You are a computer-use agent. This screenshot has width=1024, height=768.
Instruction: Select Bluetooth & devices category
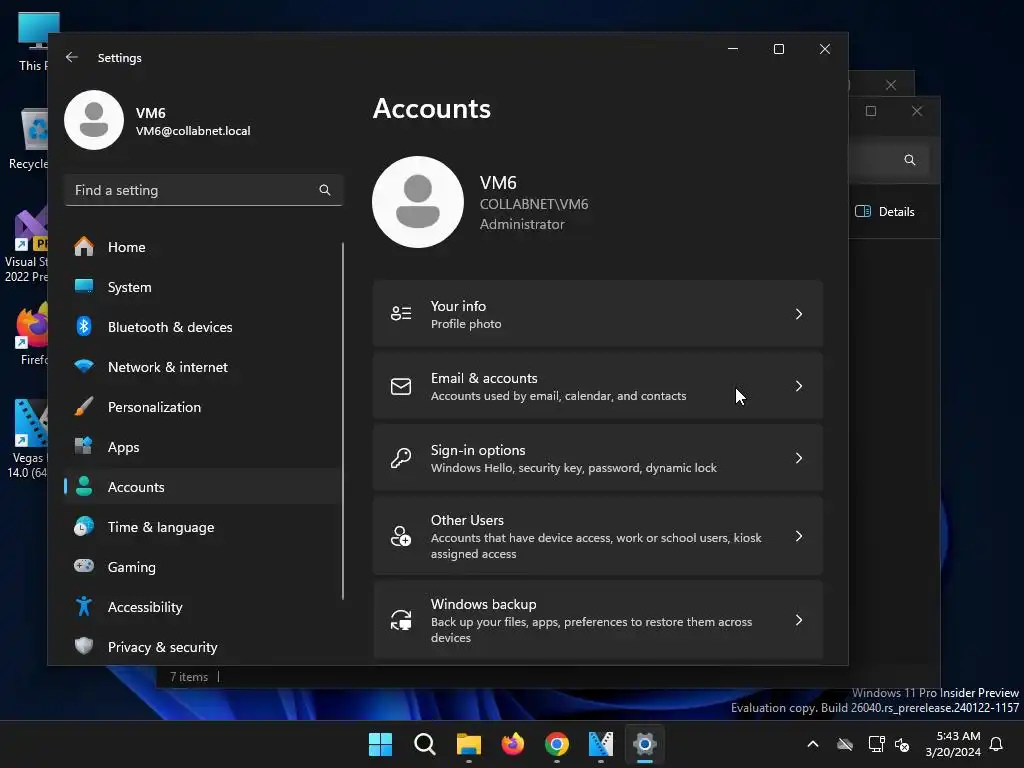coord(202,327)
